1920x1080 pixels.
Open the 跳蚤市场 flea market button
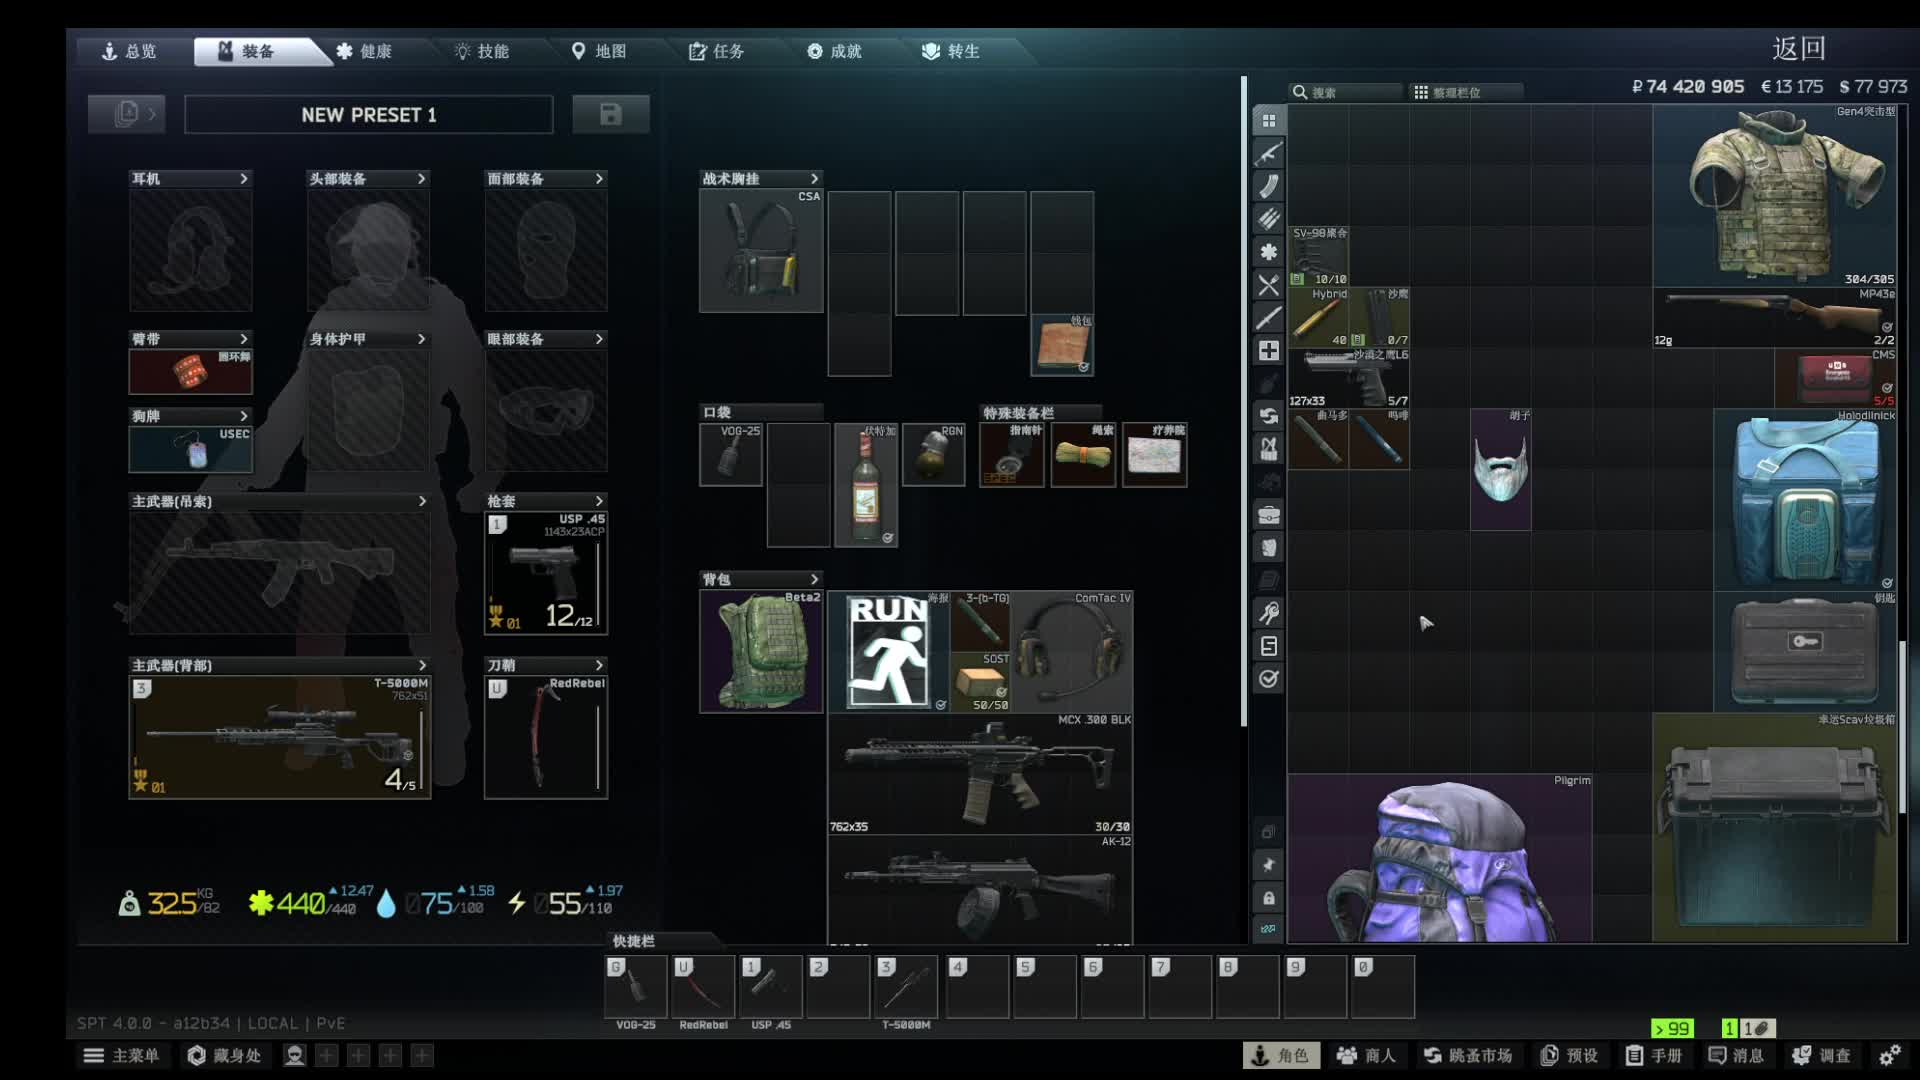1467,1055
